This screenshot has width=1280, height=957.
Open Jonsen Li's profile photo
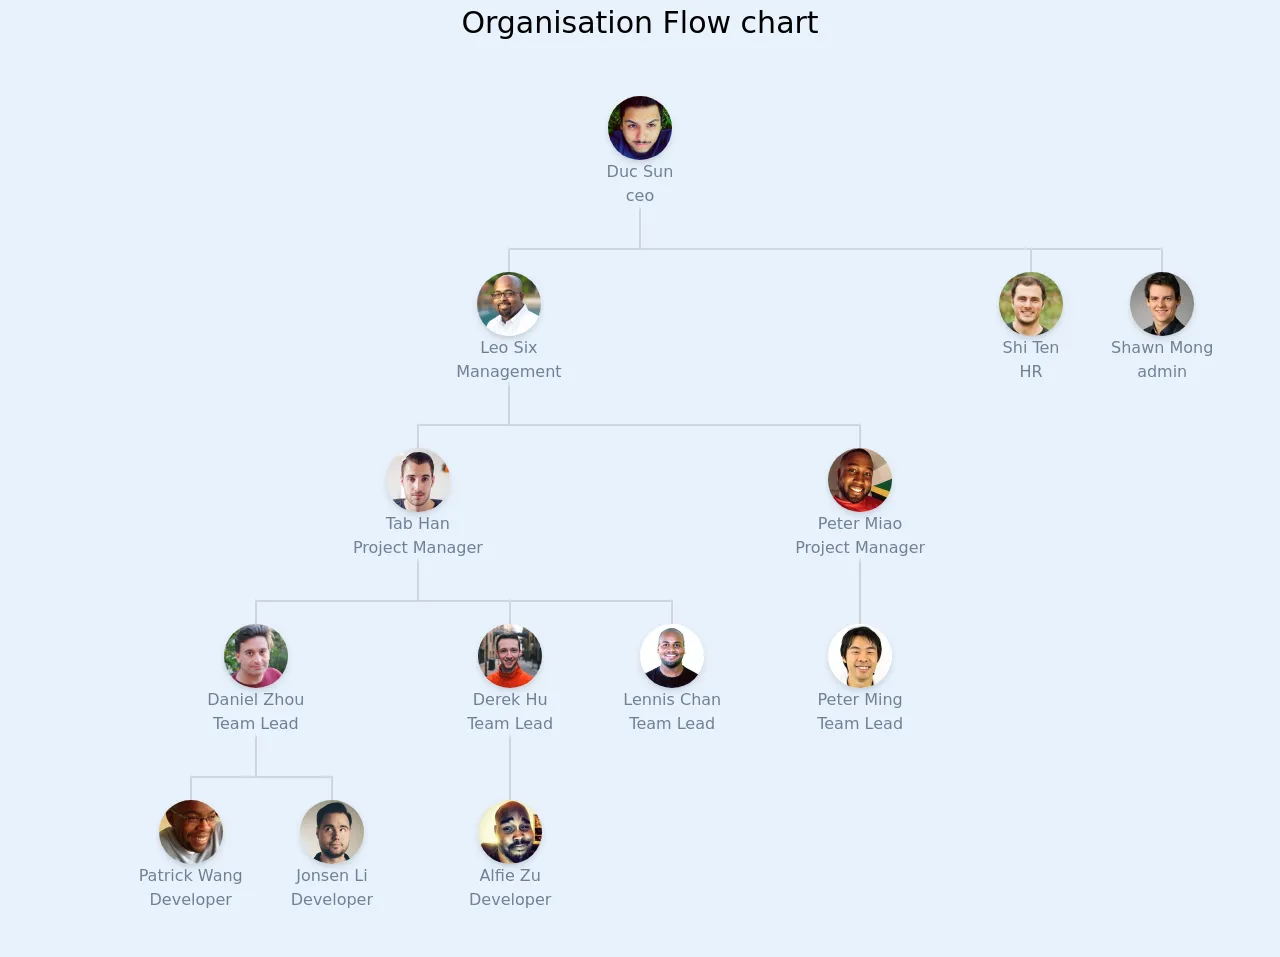click(332, 832)
